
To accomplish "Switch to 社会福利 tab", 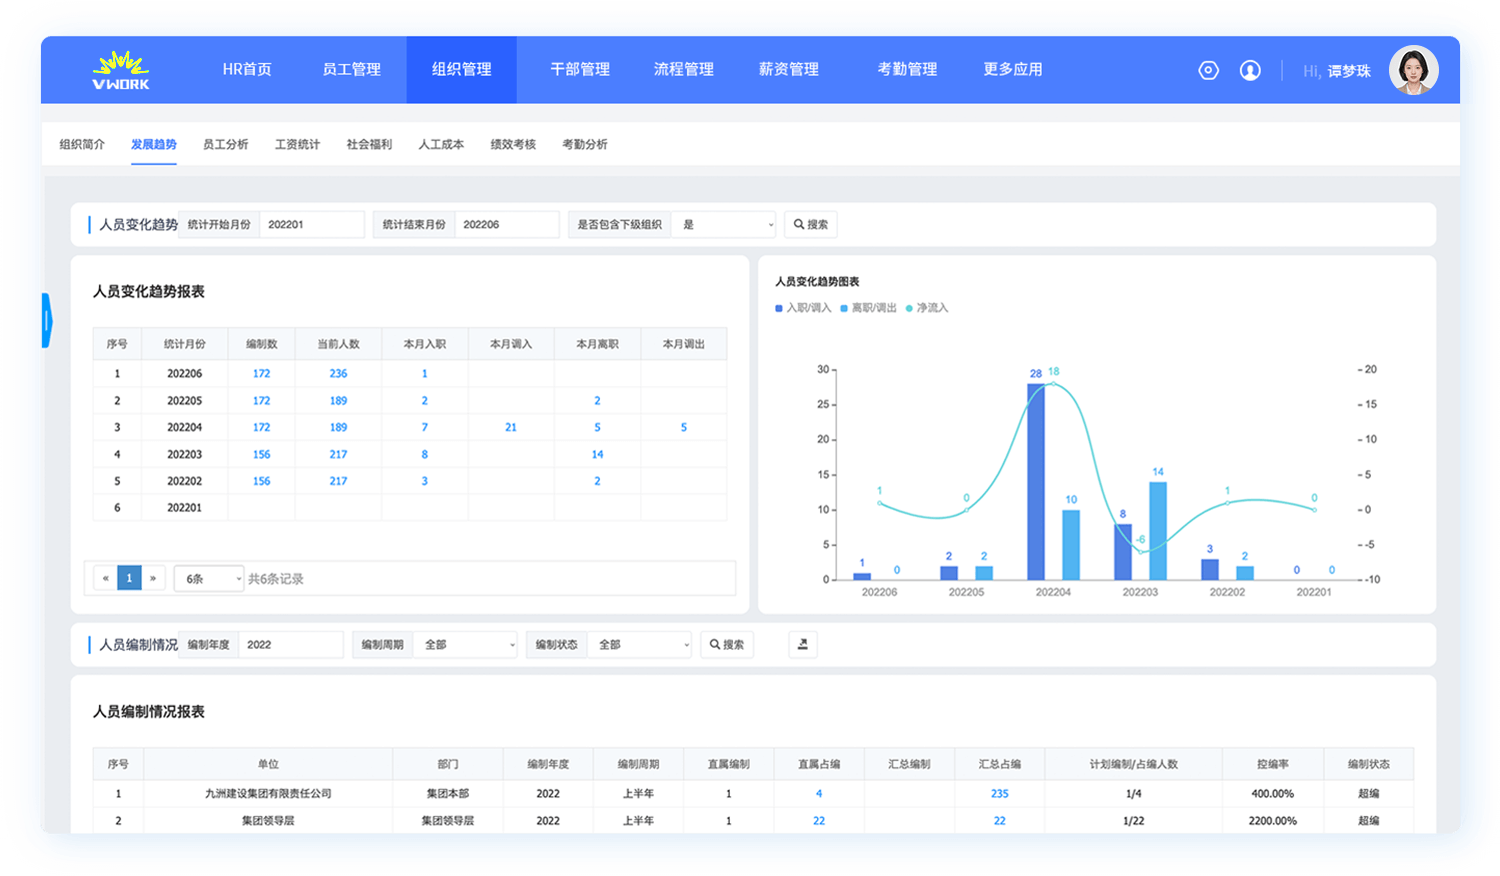I will (x=370, y=144).
